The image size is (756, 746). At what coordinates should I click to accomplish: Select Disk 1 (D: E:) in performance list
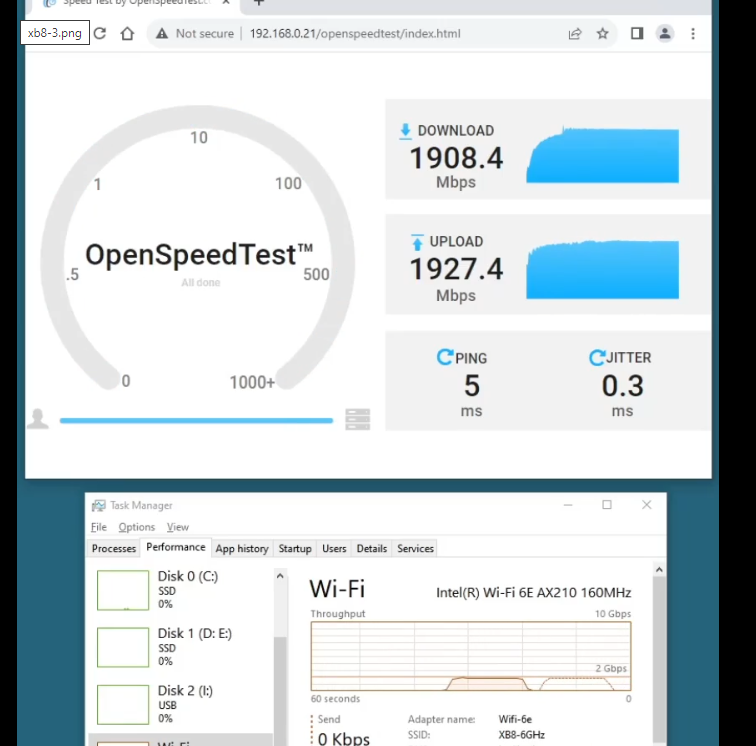pyautogui.click(x=181, y=647)
